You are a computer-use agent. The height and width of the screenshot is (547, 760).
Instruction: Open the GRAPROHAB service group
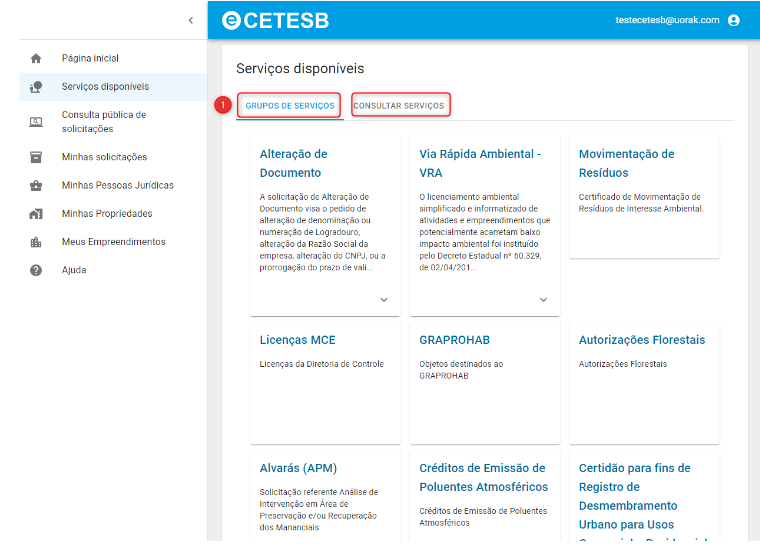tap(454, 340)
